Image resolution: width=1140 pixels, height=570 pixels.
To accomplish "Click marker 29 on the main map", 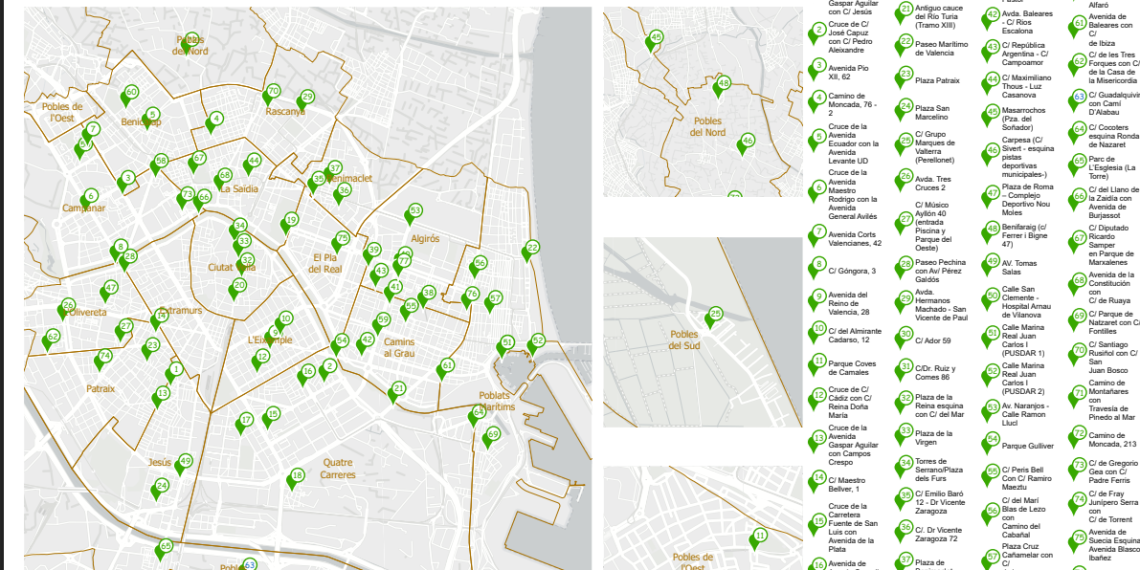I will pos(305,101).
